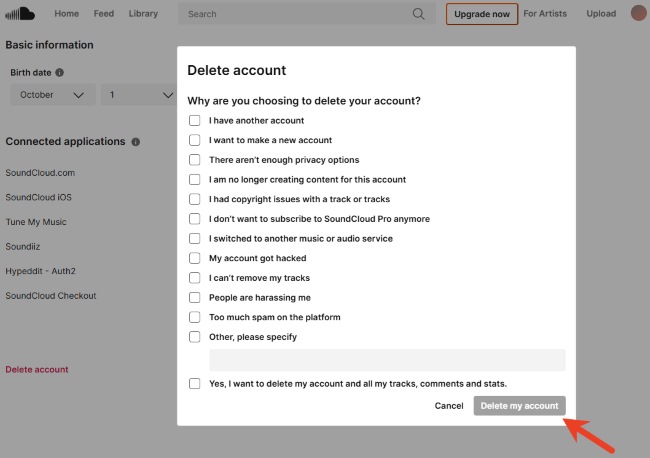Image resolution: width=650 pixels, height=458 pixels.
Task: Select SoundCloud.com connected app
Action: 40,173
